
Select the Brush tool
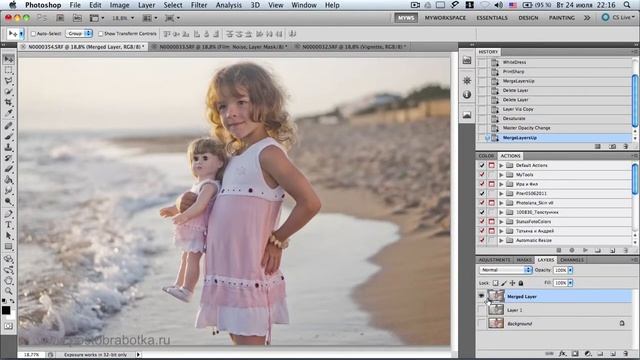click(x=9, y=137)
